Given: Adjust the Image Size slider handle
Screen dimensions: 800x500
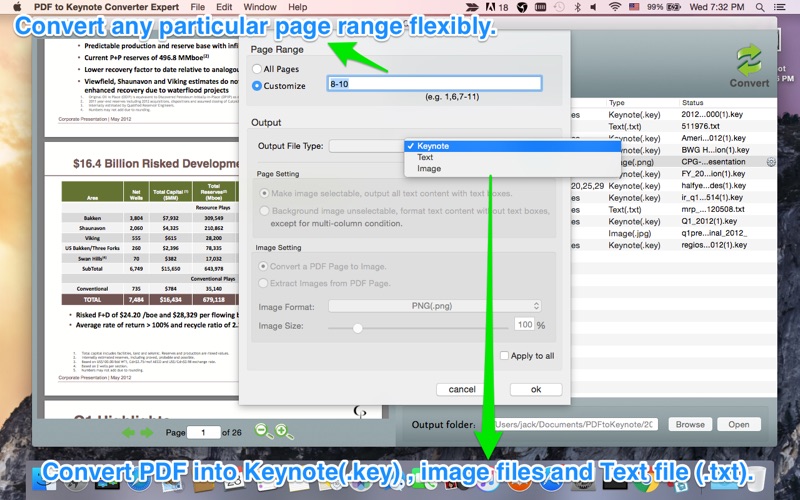Looking at the screenshot, I should [358, 328].
